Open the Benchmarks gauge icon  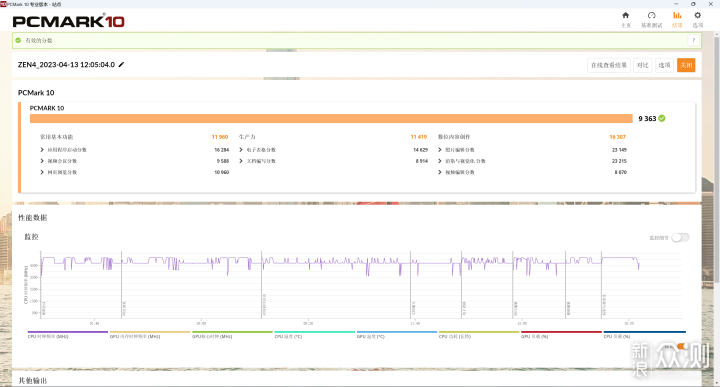click(x=652, y=16)
